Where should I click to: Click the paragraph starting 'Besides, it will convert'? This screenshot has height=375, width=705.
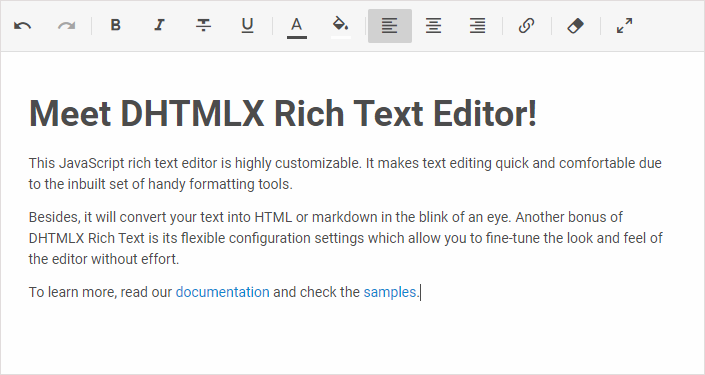click(x=346, y=238)
